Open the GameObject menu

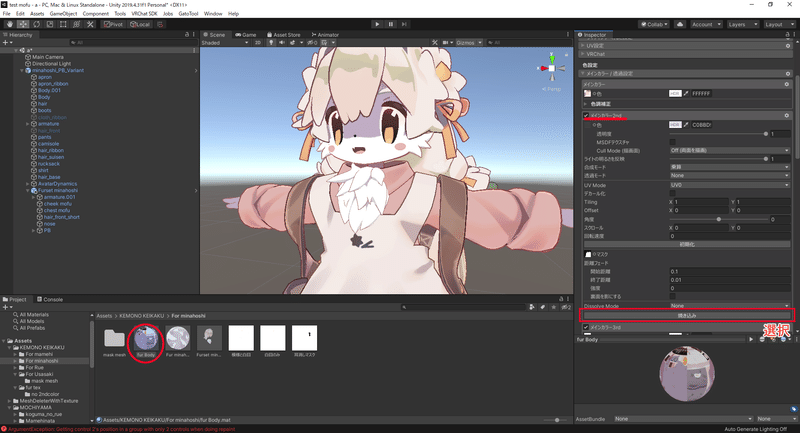63,14
